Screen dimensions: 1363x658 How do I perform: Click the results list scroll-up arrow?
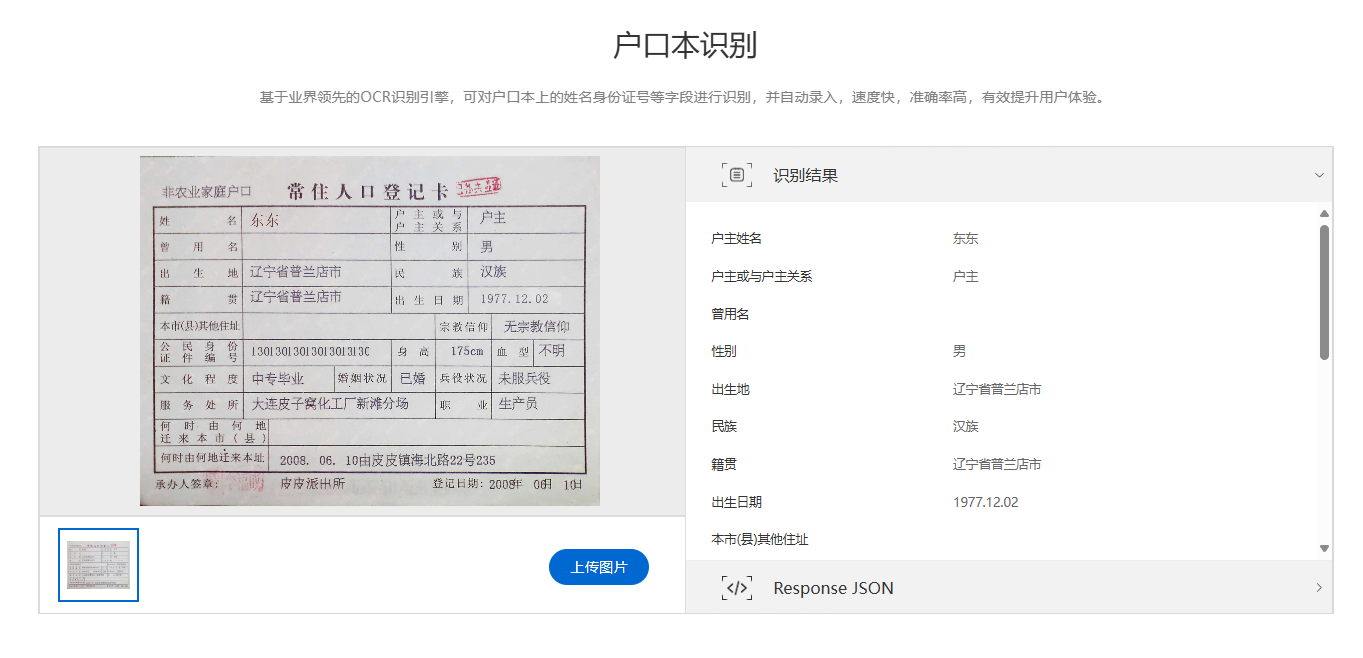[1324, 213]
